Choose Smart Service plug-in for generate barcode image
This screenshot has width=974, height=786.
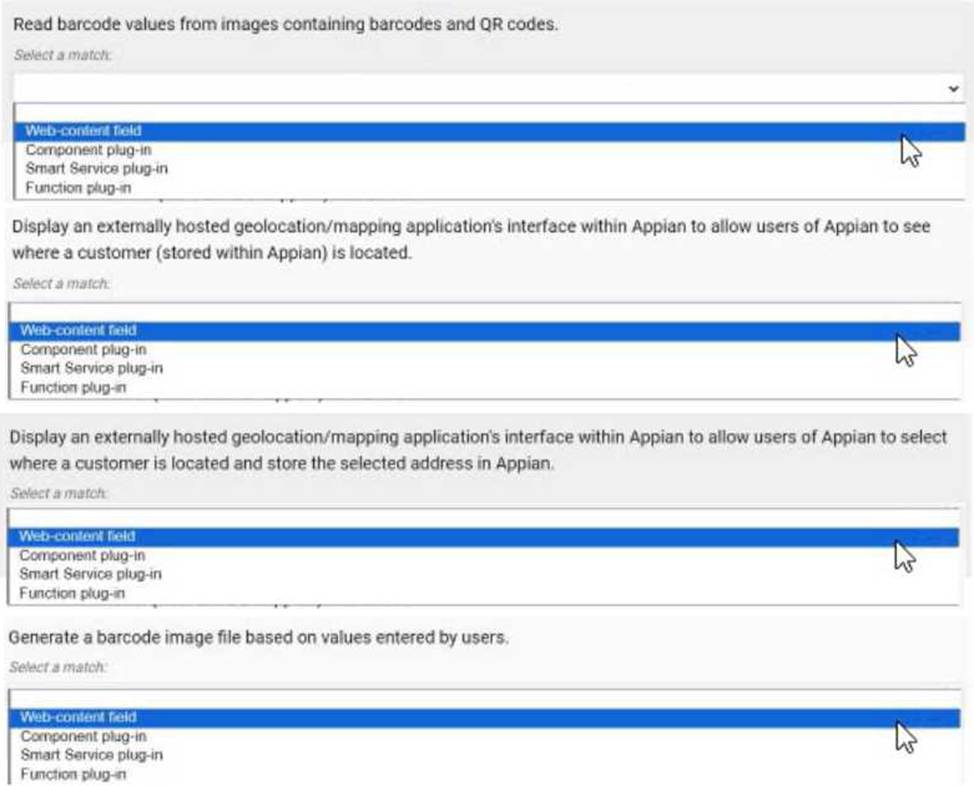[485, 754]
